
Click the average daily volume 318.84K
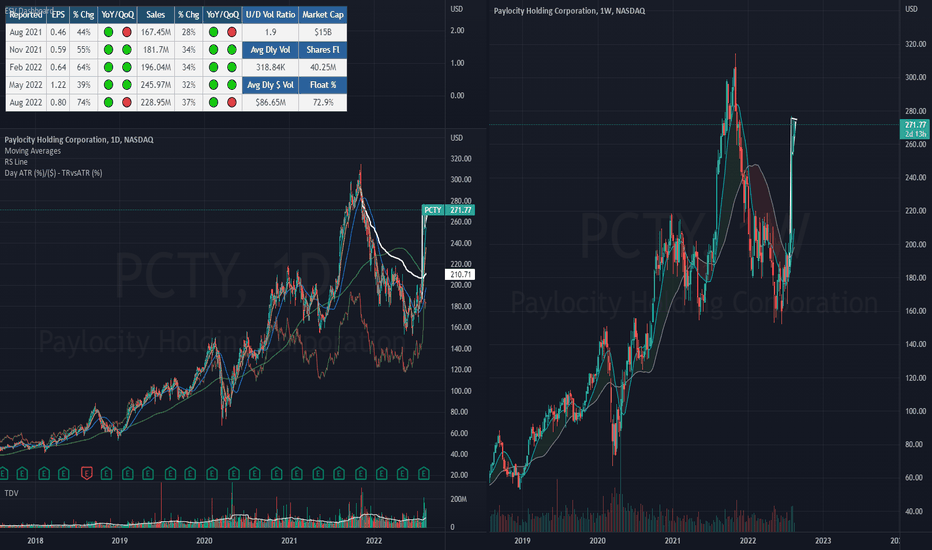270,67
